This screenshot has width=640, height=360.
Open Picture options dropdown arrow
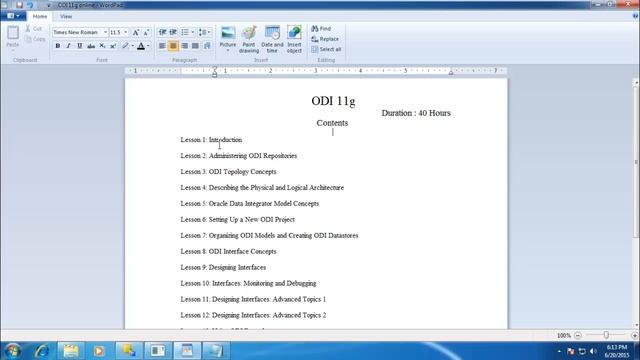[228, 51]
